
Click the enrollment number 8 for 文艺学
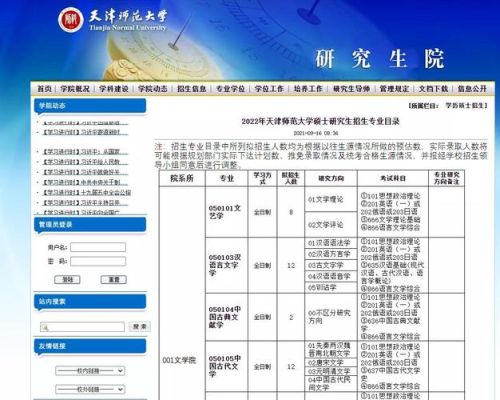[291, 212]
